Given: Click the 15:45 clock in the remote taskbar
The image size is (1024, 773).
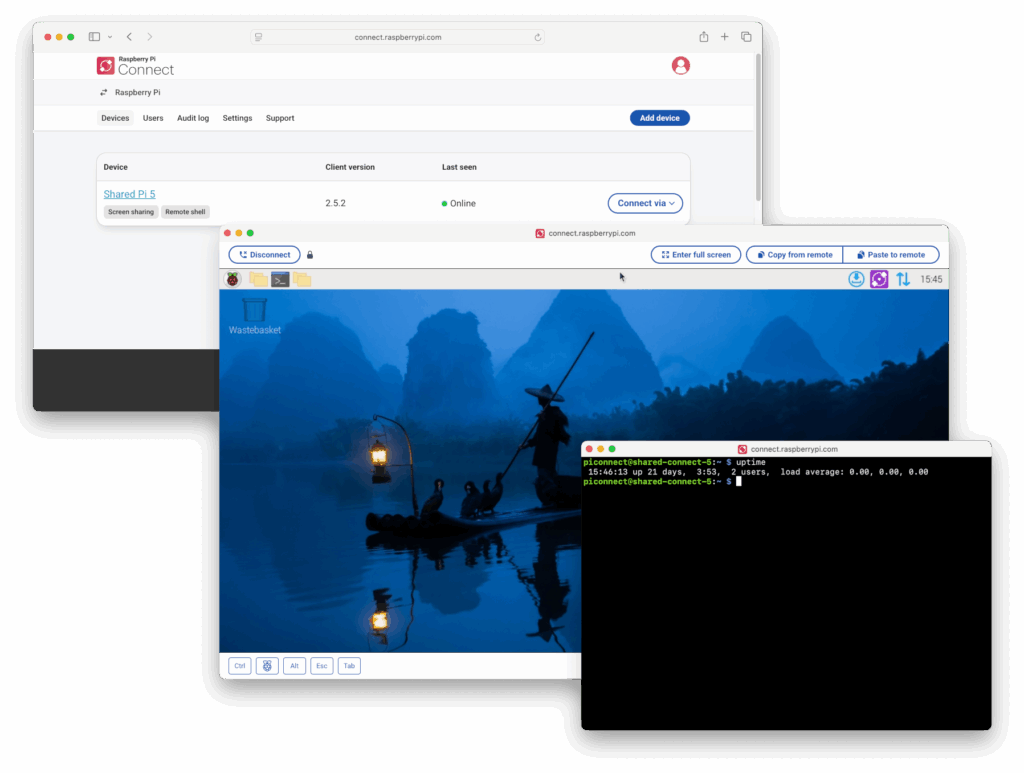Looking at the screenshot, I should pos(931,279).
